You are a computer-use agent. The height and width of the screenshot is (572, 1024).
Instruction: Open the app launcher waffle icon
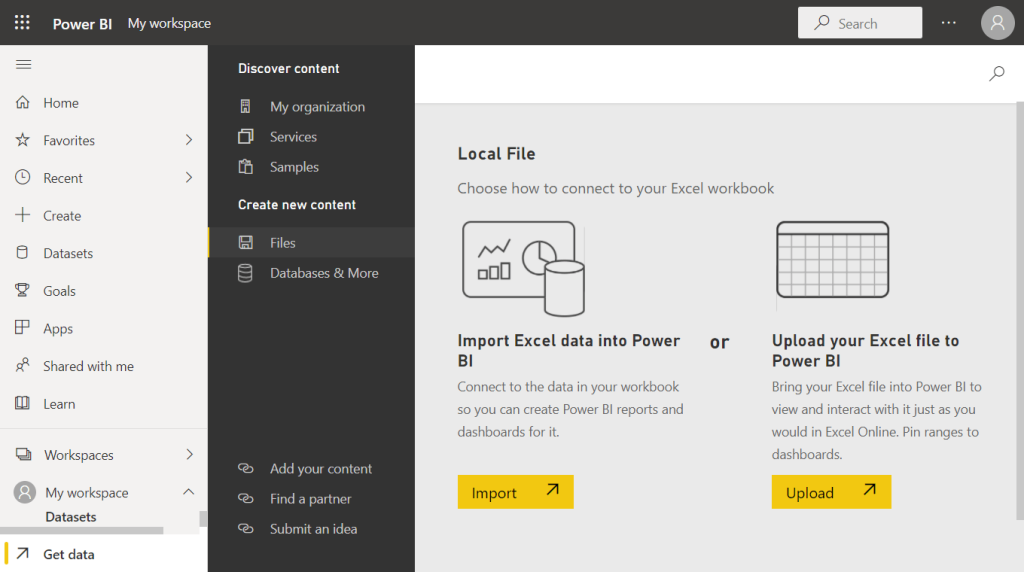click(x=22, y=23)
